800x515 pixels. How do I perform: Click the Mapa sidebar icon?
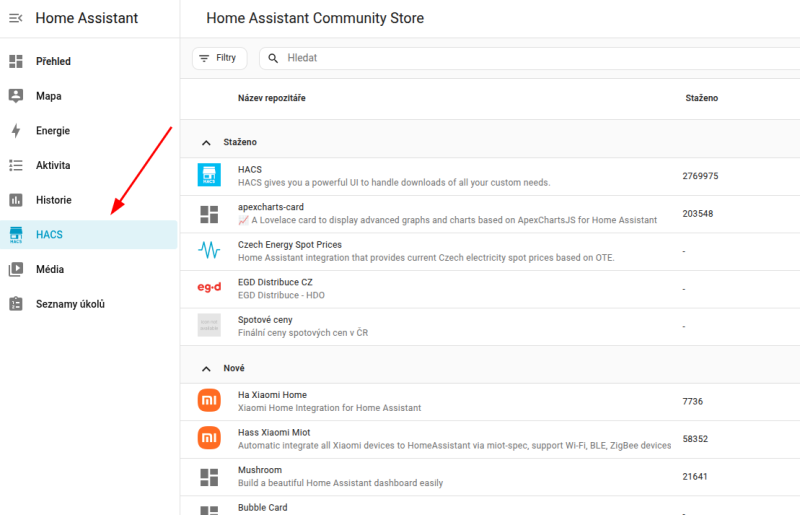(16, 96)
